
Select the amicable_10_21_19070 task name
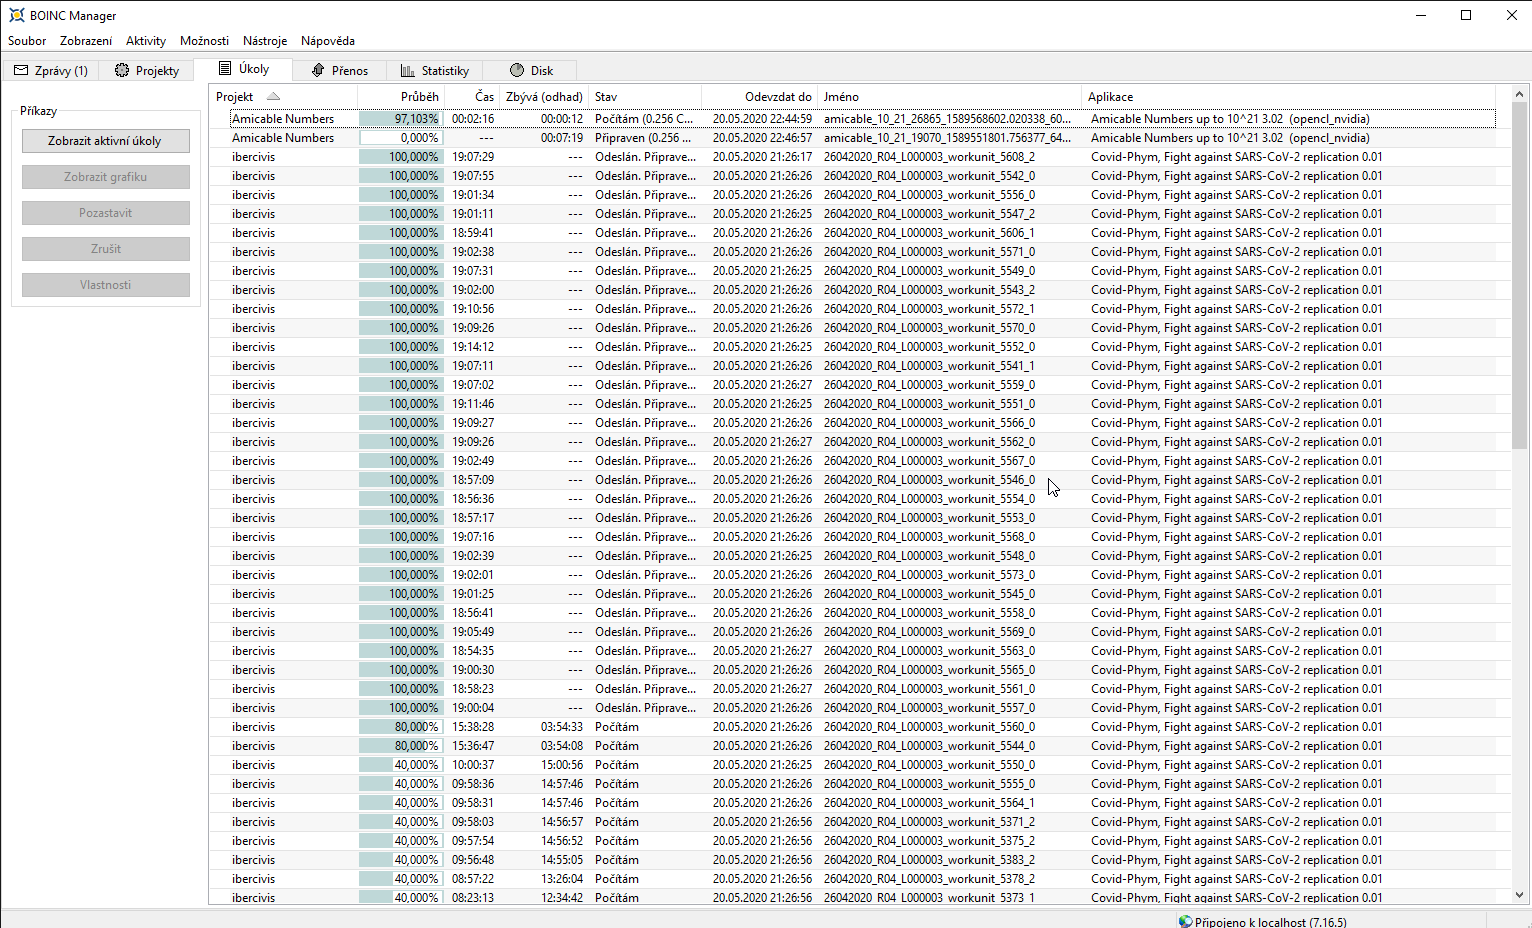(947, 138)
